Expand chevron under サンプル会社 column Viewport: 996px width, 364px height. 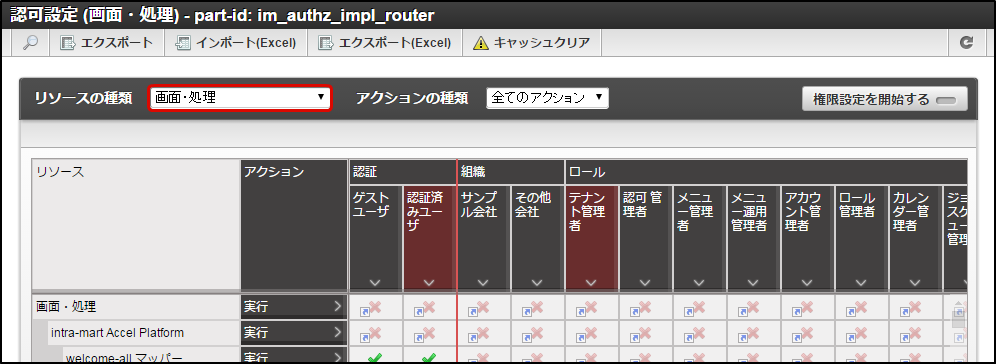483,283
